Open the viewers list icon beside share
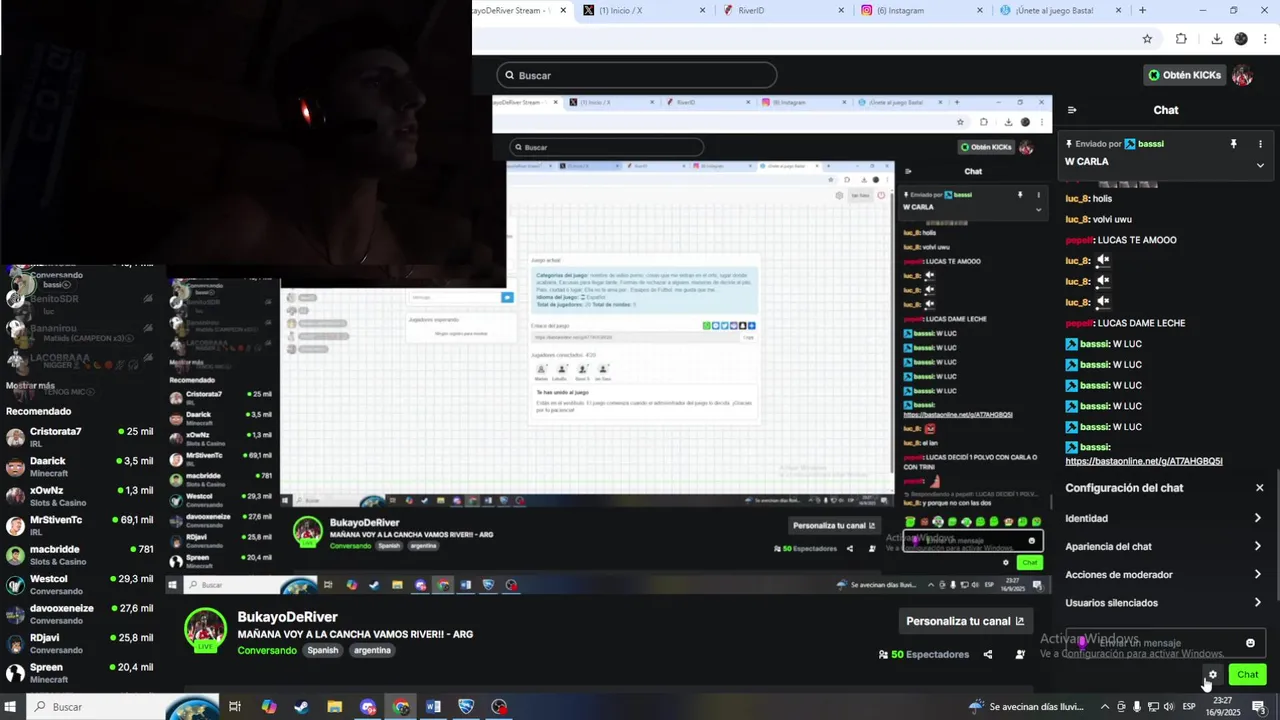The image size is (1280, 720). pyautogui.click(x=1020, y=654)
